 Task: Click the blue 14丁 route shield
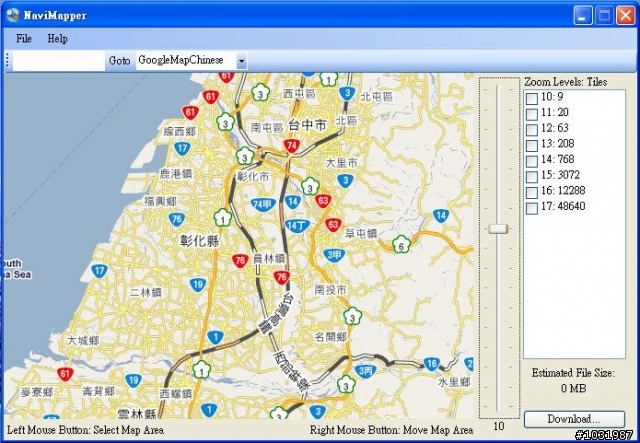[297, 225]
